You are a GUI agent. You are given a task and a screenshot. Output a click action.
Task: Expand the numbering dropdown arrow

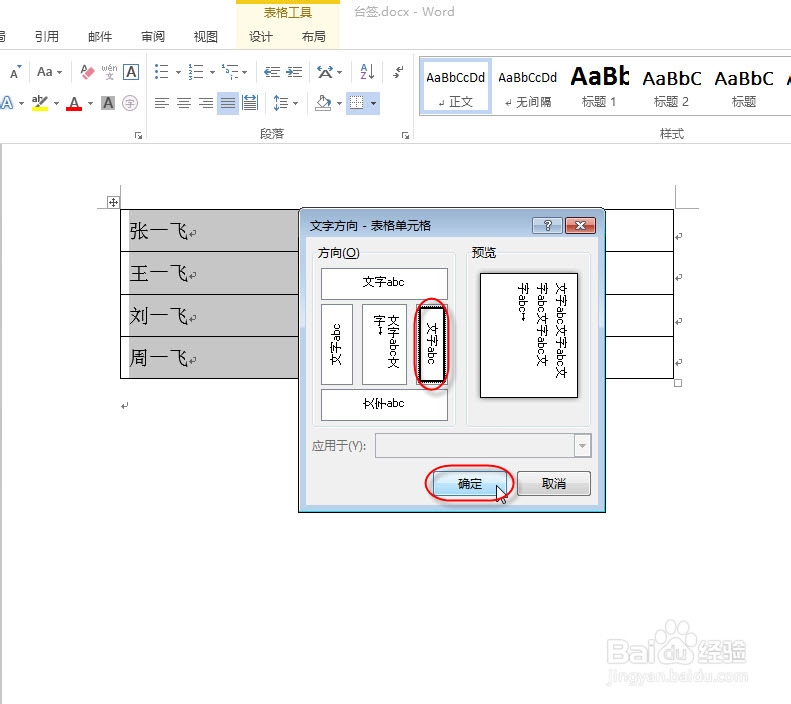(x=212, y=73)
